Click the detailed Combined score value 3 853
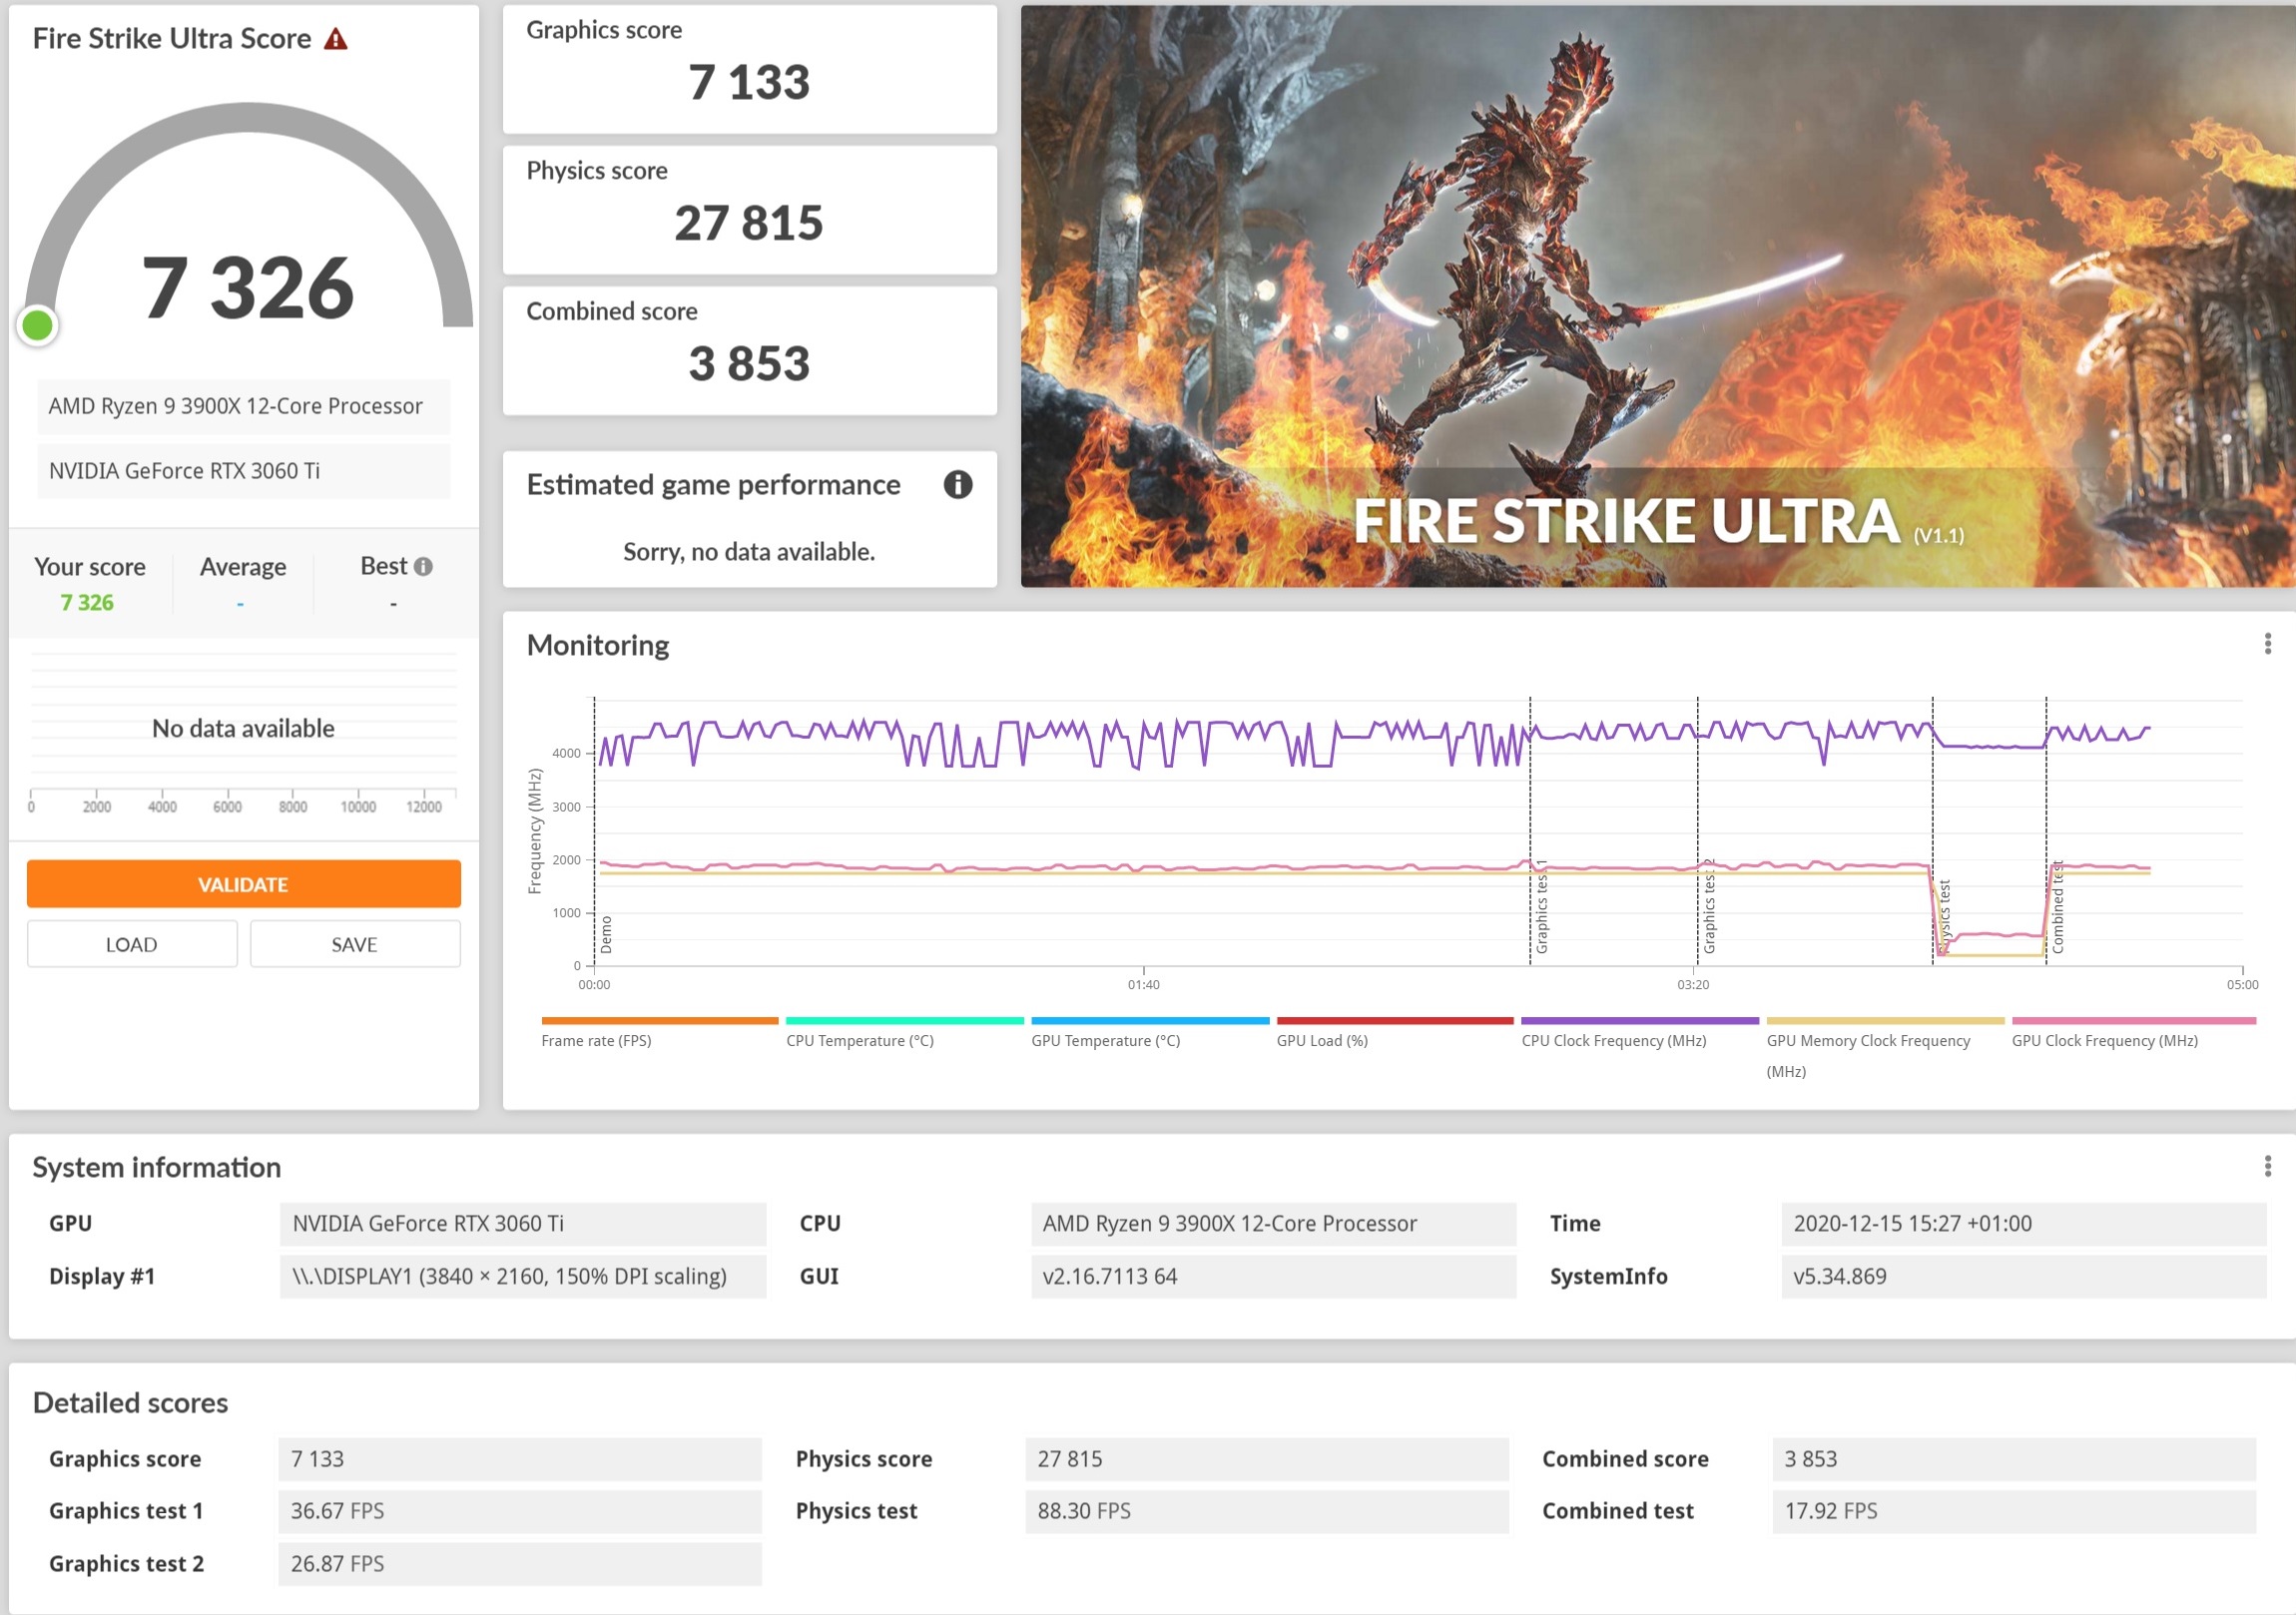2296x1615 pixels. pos(2014,1458)
